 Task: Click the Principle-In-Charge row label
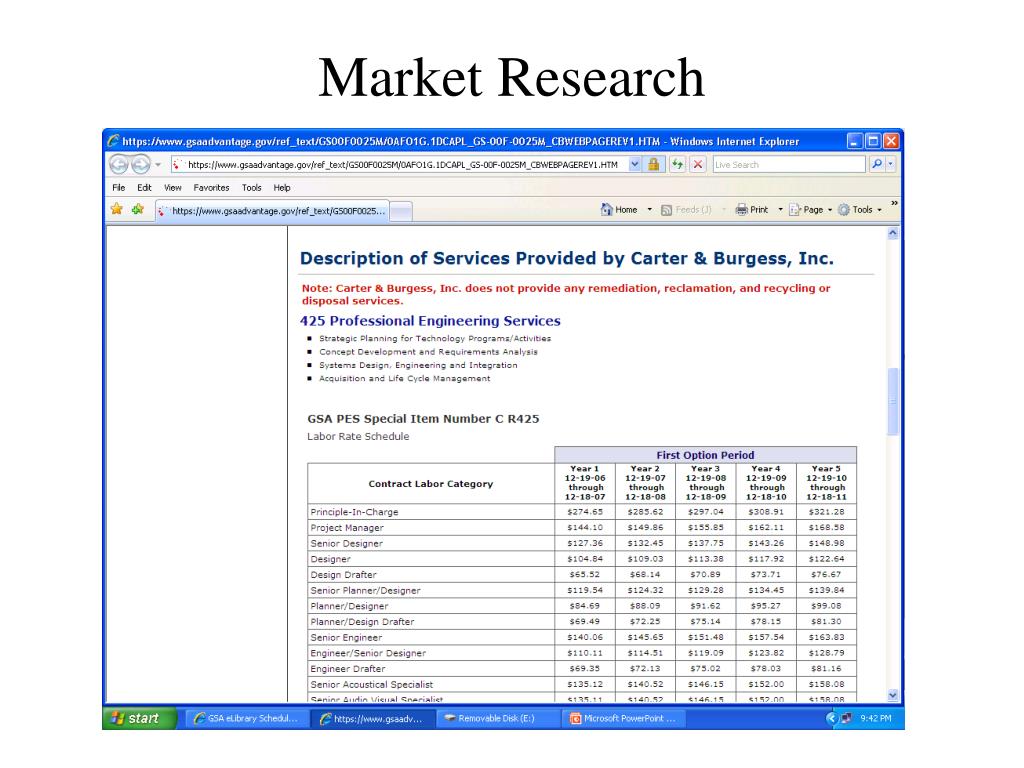[354, 512]
